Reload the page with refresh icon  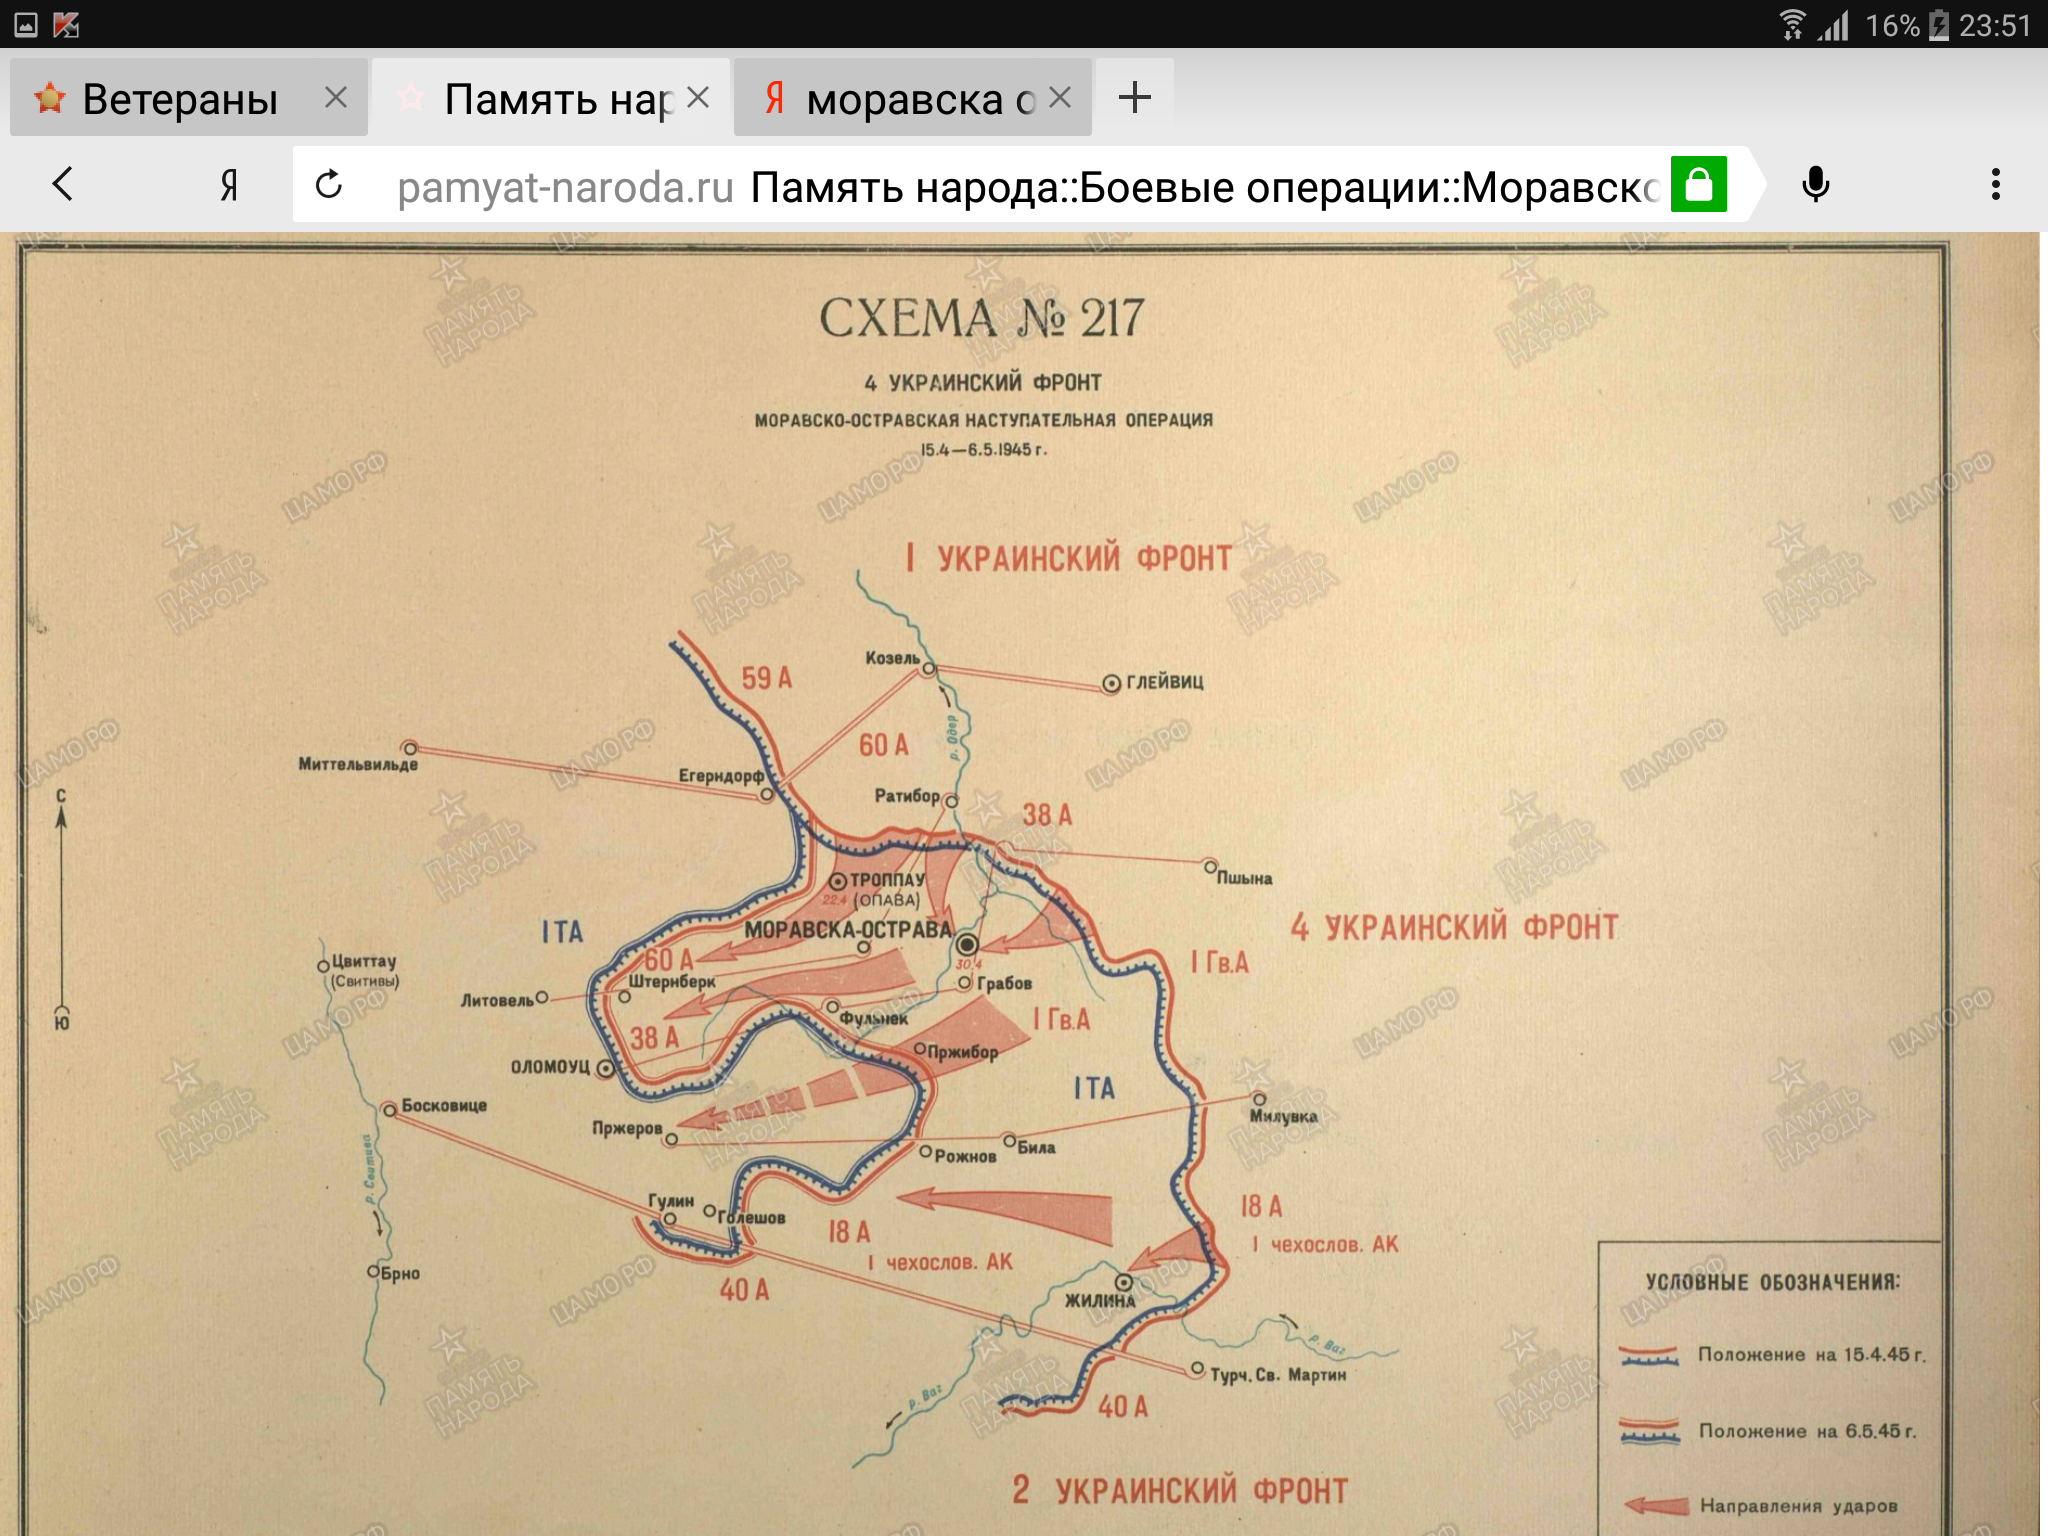click(x=329, y=185)
